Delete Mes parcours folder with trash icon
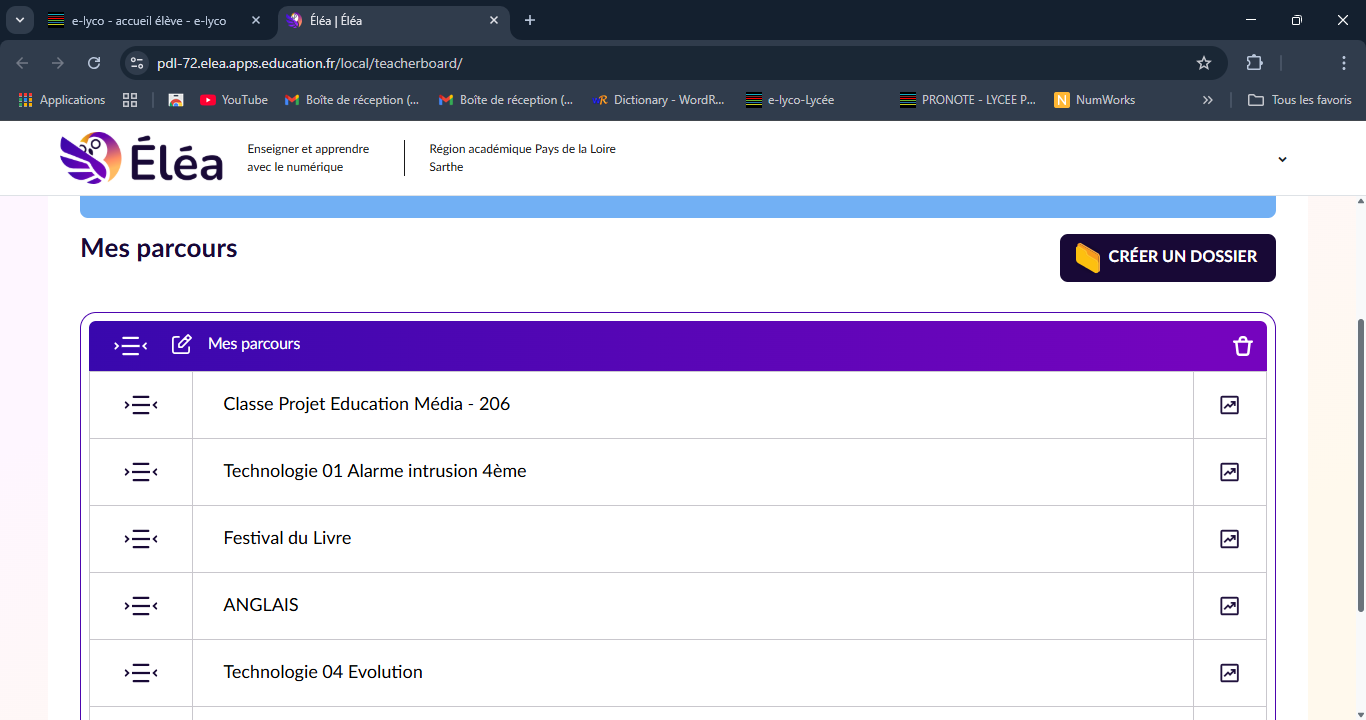The image size is (1366, 720). [x=1242, y=346]
